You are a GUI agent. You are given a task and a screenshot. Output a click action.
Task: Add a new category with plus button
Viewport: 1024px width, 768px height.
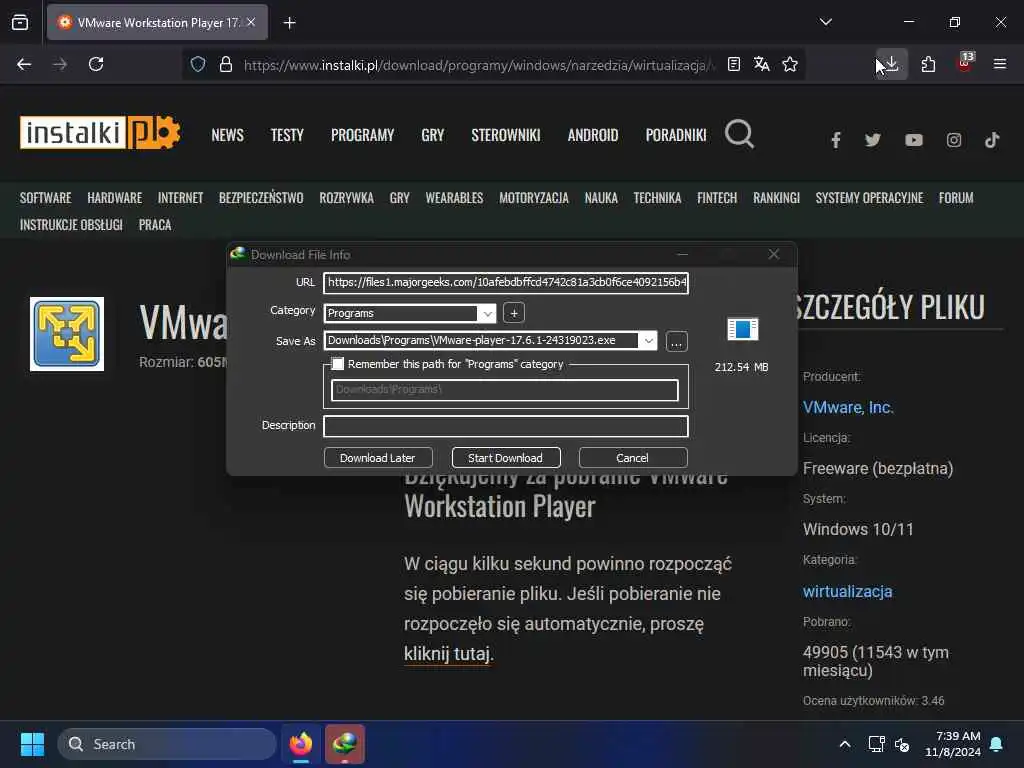514,313
